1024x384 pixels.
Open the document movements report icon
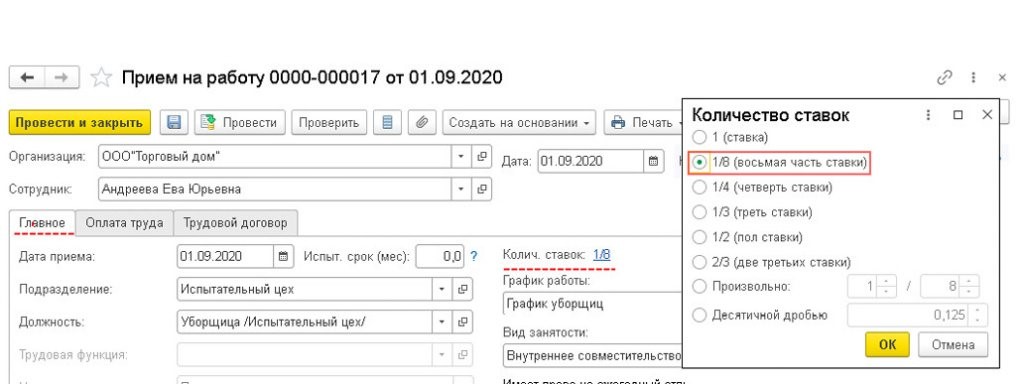387,123
